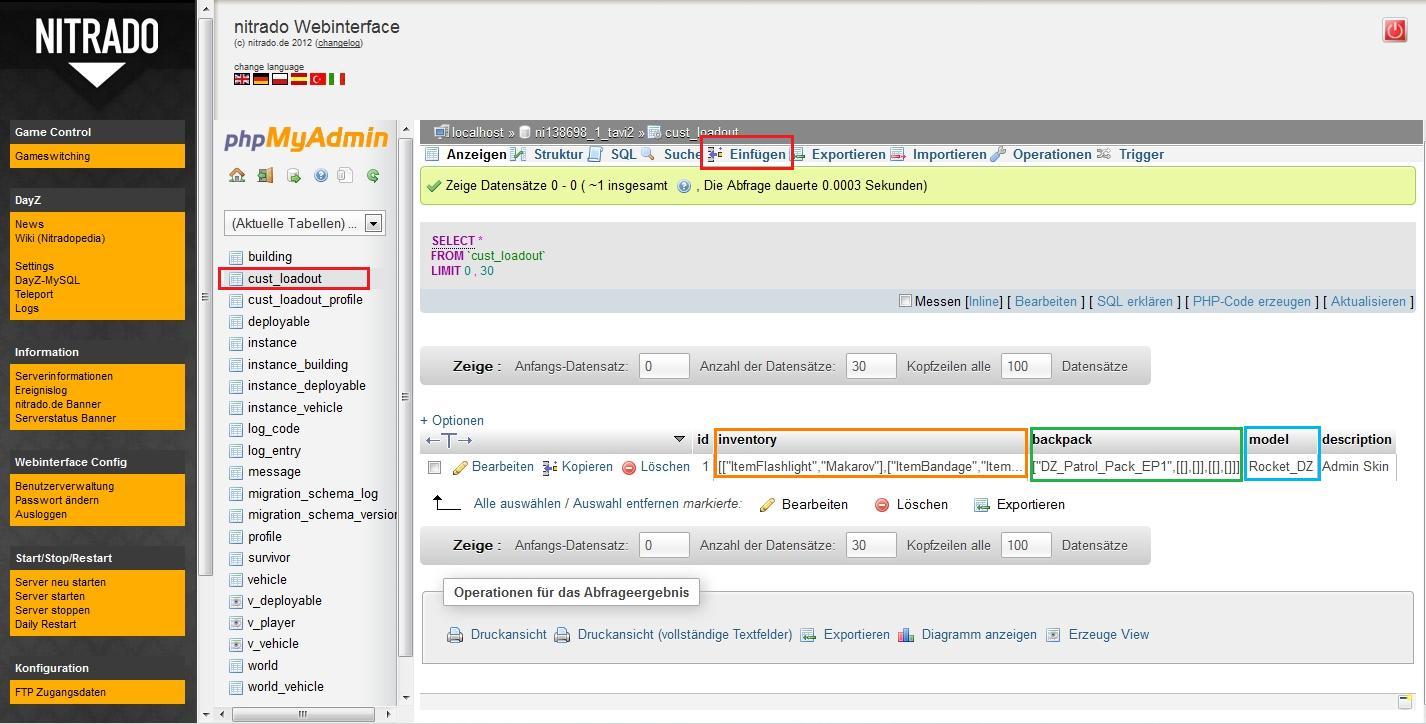Click the Kopieren row copy icon

pos(550,467)
